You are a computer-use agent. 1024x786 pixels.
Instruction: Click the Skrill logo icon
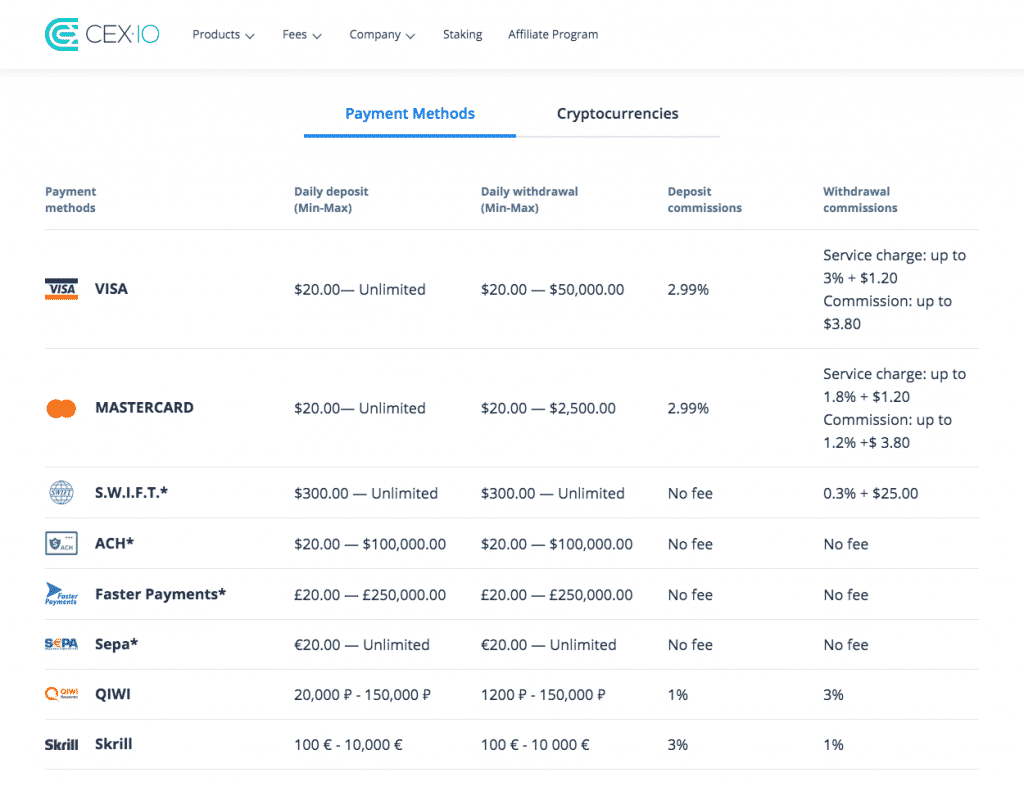point(61,745)
